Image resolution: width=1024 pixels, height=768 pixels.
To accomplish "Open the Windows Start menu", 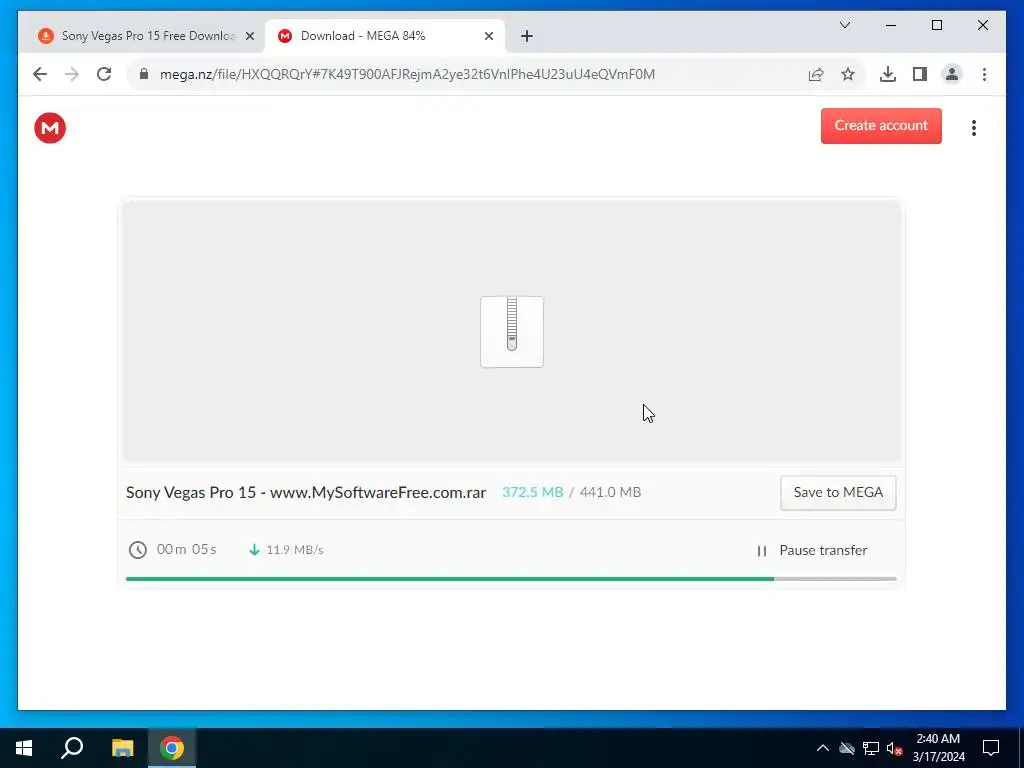I will pyautogui.click(x=24, y=748).
